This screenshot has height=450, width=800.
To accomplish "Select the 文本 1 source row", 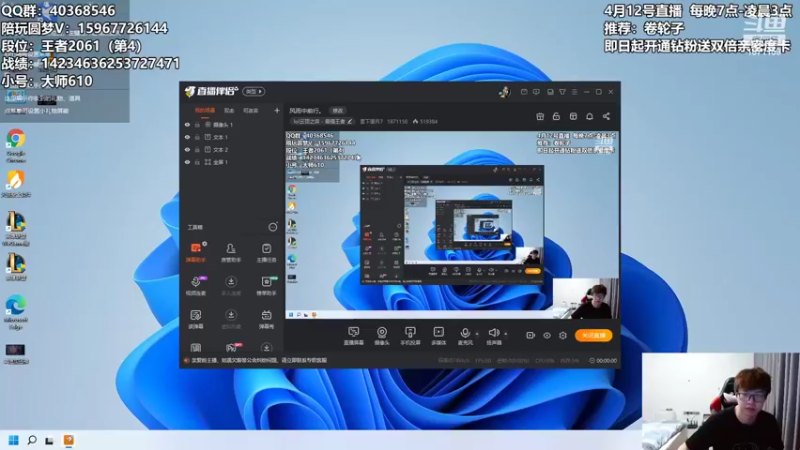I will tap(232, 137).
